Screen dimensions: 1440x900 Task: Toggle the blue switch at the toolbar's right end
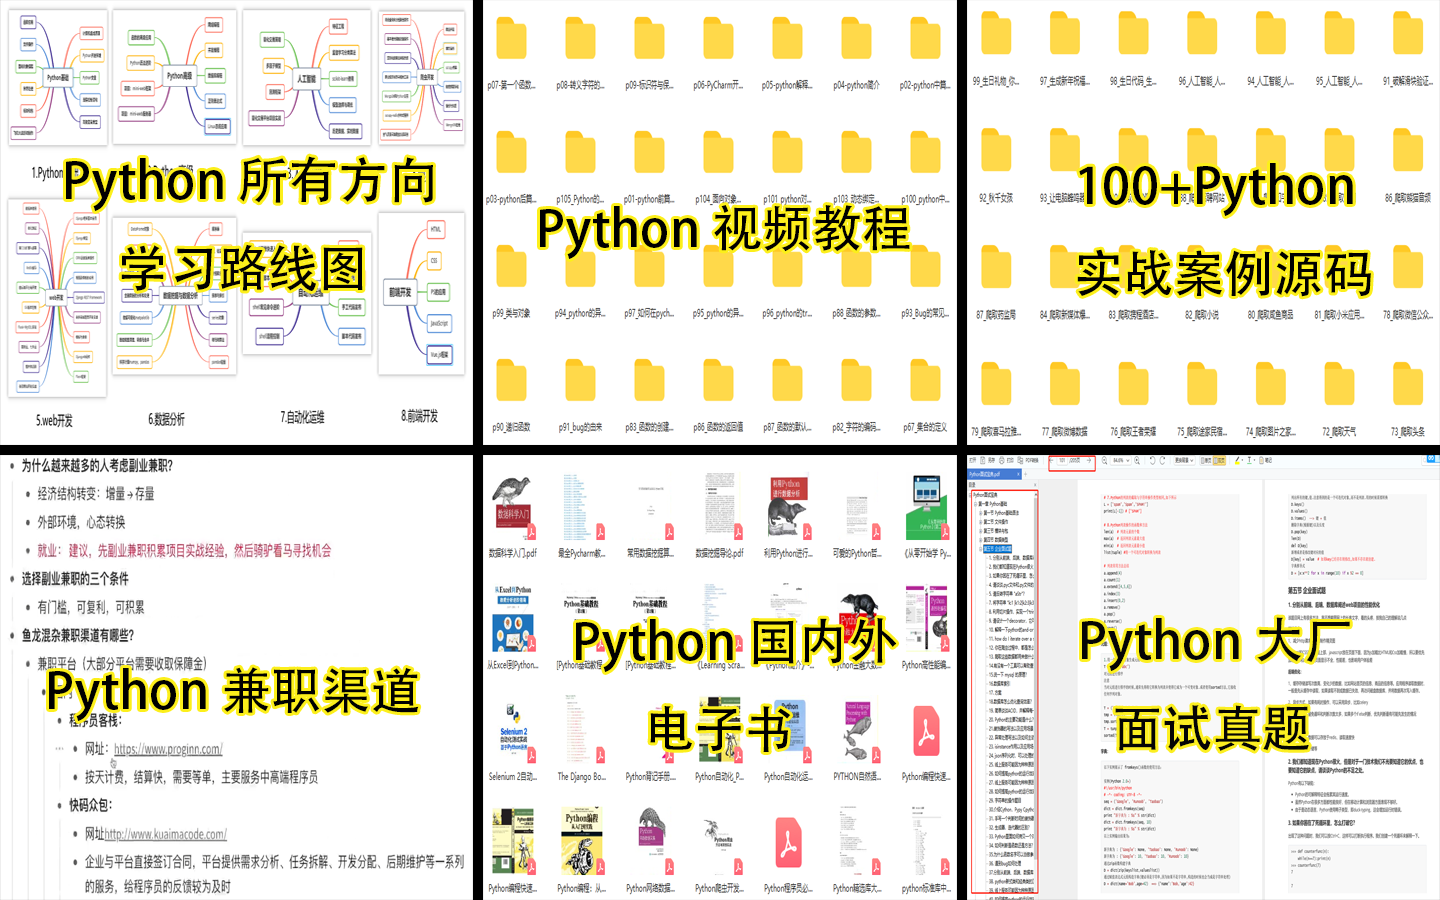pos(1432,458)
